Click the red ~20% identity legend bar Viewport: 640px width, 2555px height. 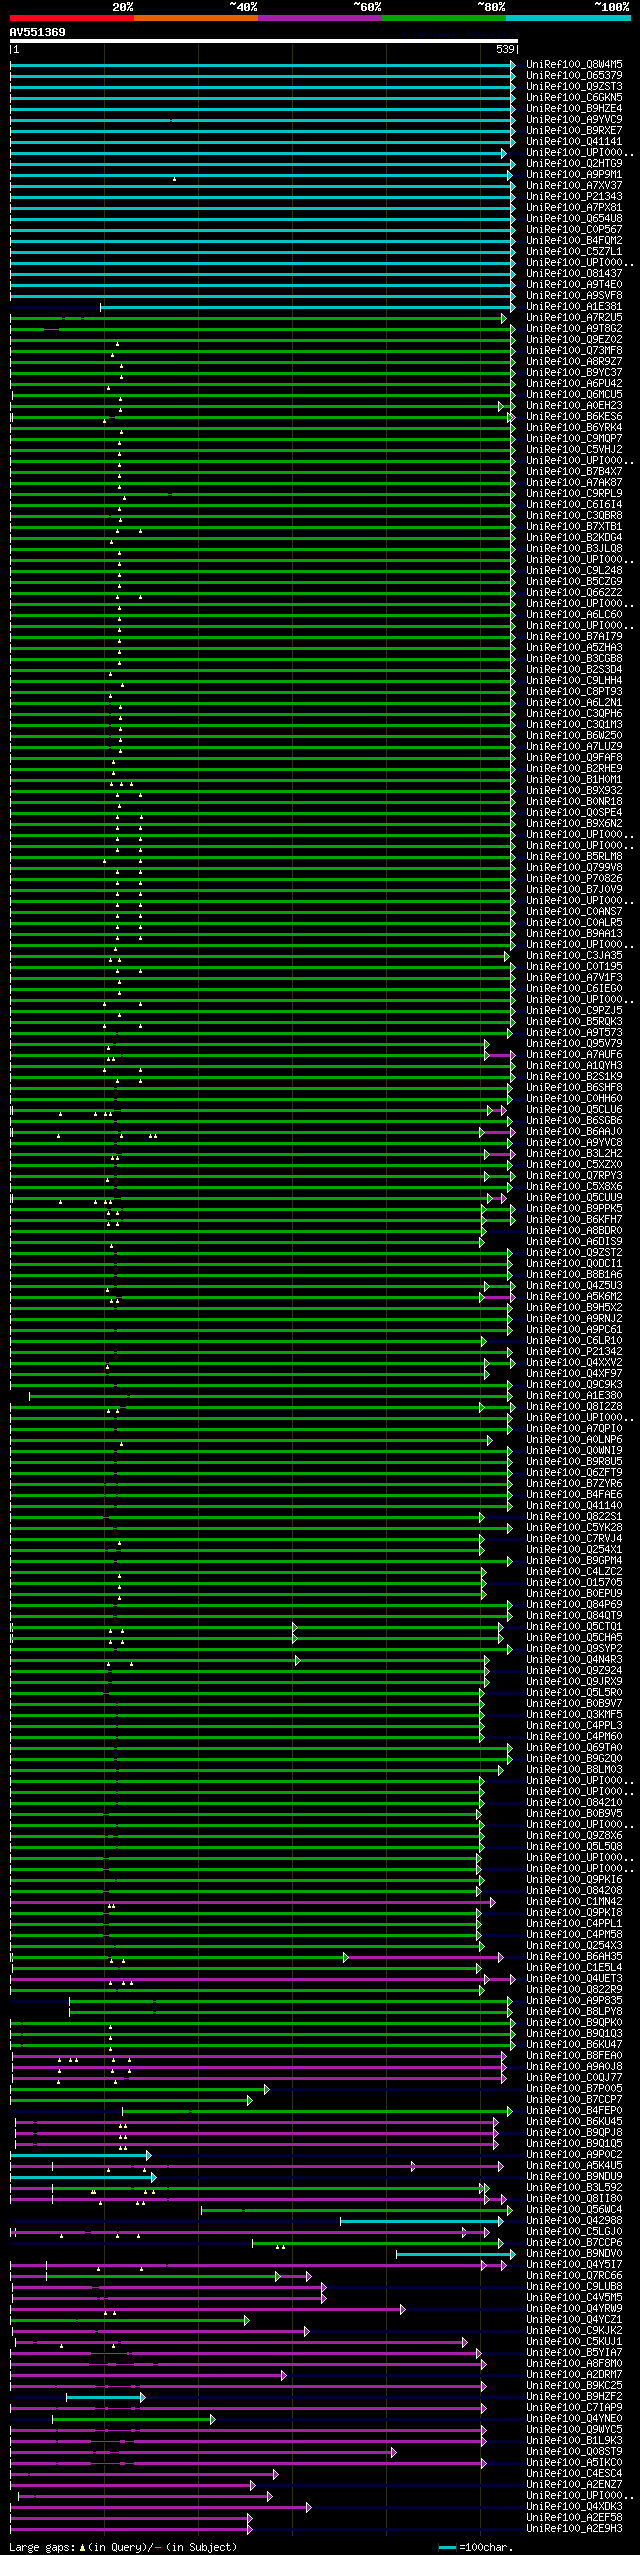[x=72, y=18]
